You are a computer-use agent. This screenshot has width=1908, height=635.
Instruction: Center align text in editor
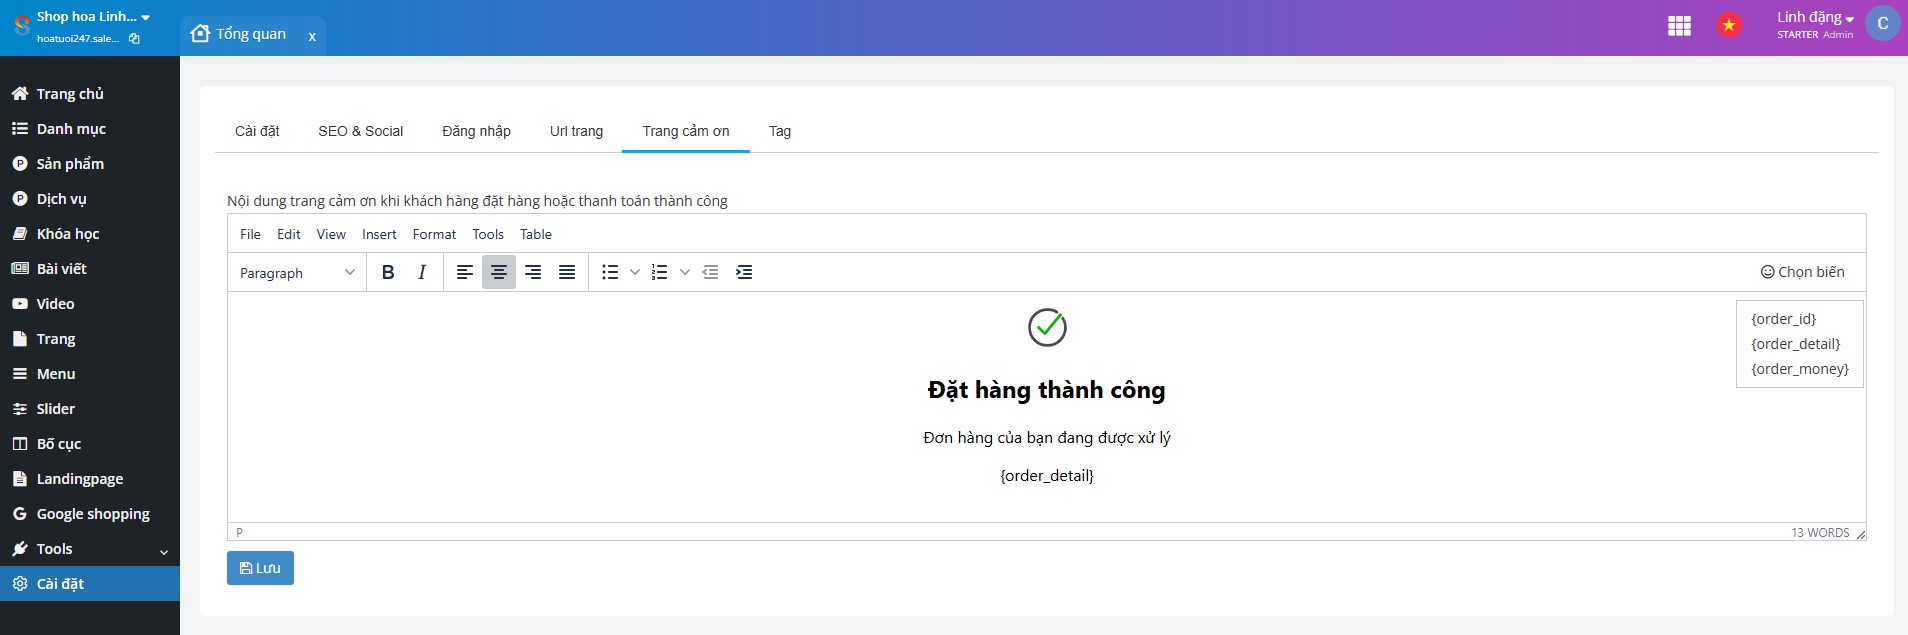click(x=499, y=272)
